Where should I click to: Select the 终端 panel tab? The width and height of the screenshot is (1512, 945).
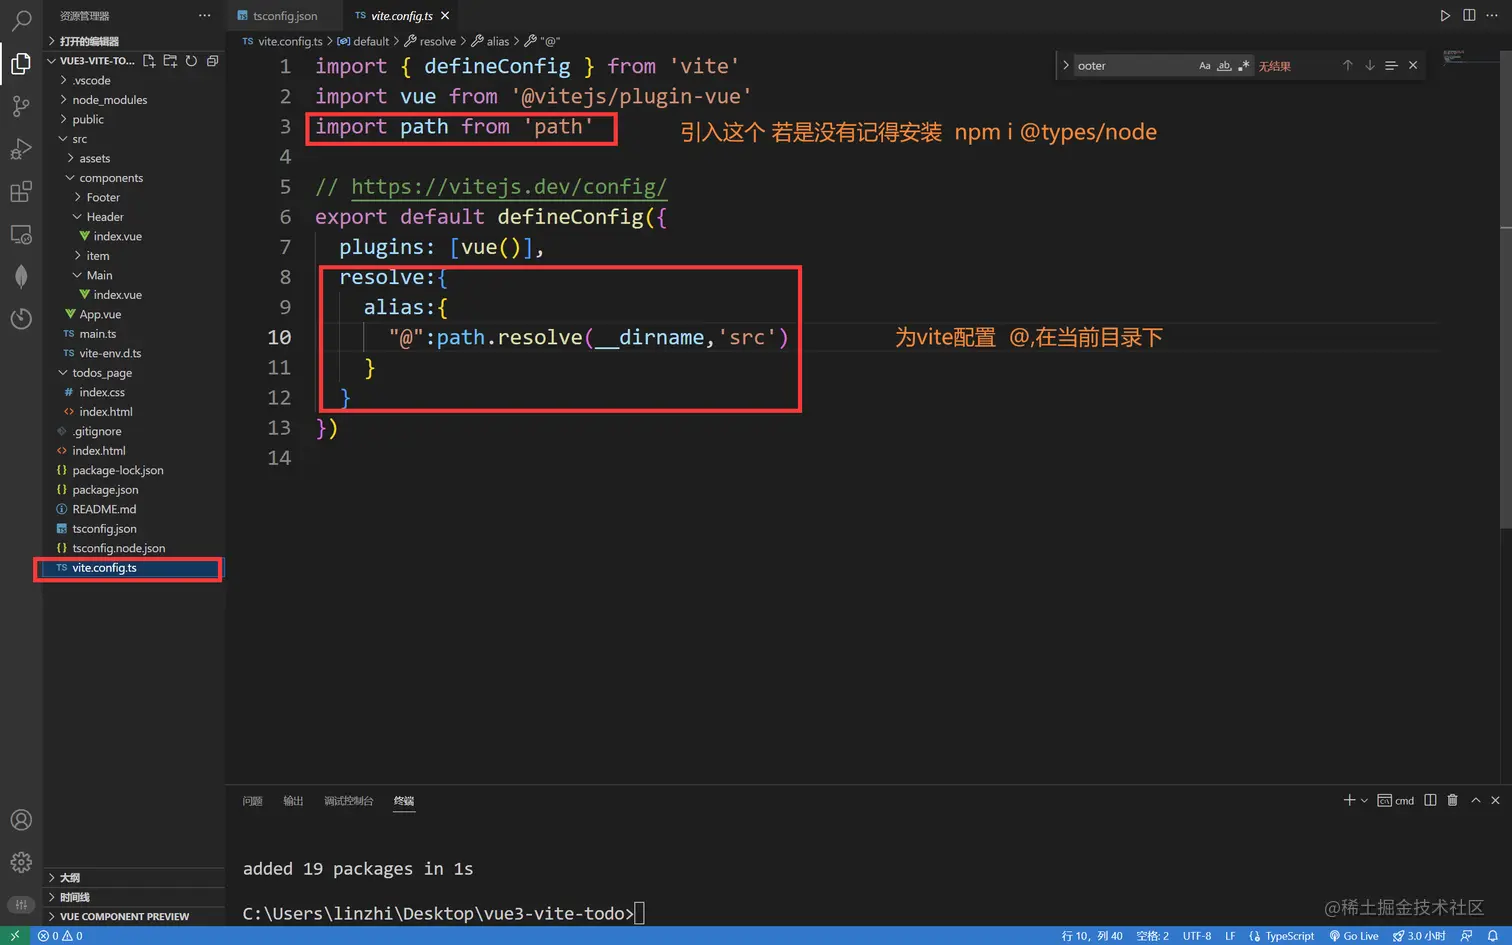404,801
